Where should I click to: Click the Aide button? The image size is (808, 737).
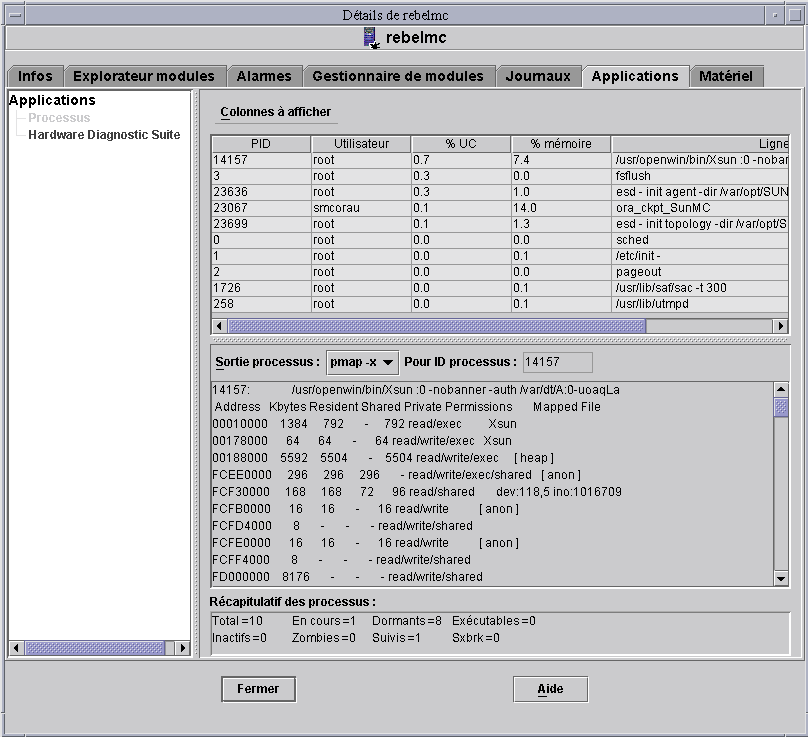click(550, 689)
